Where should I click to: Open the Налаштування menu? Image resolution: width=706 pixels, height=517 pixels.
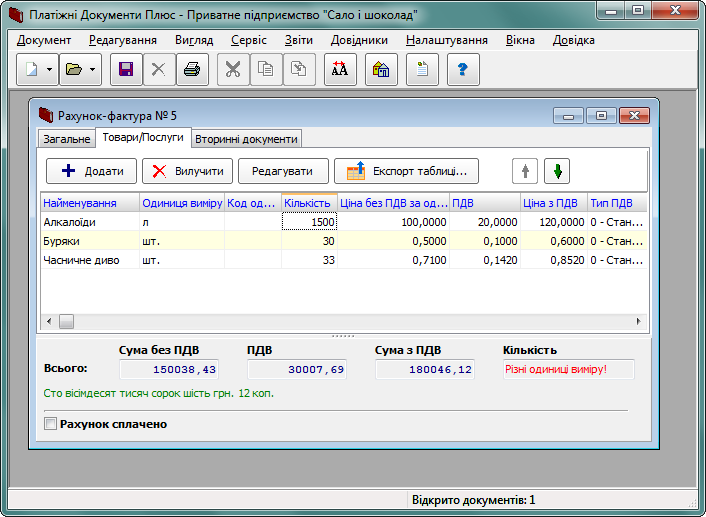[x=447, y=40]
